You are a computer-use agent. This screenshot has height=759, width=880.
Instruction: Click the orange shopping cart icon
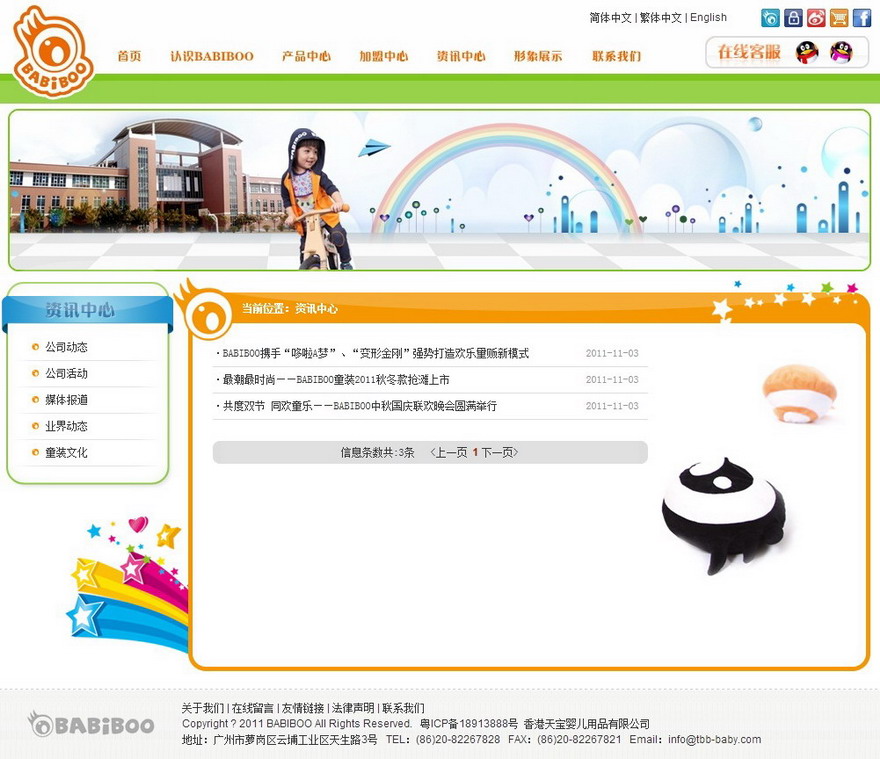839,18
